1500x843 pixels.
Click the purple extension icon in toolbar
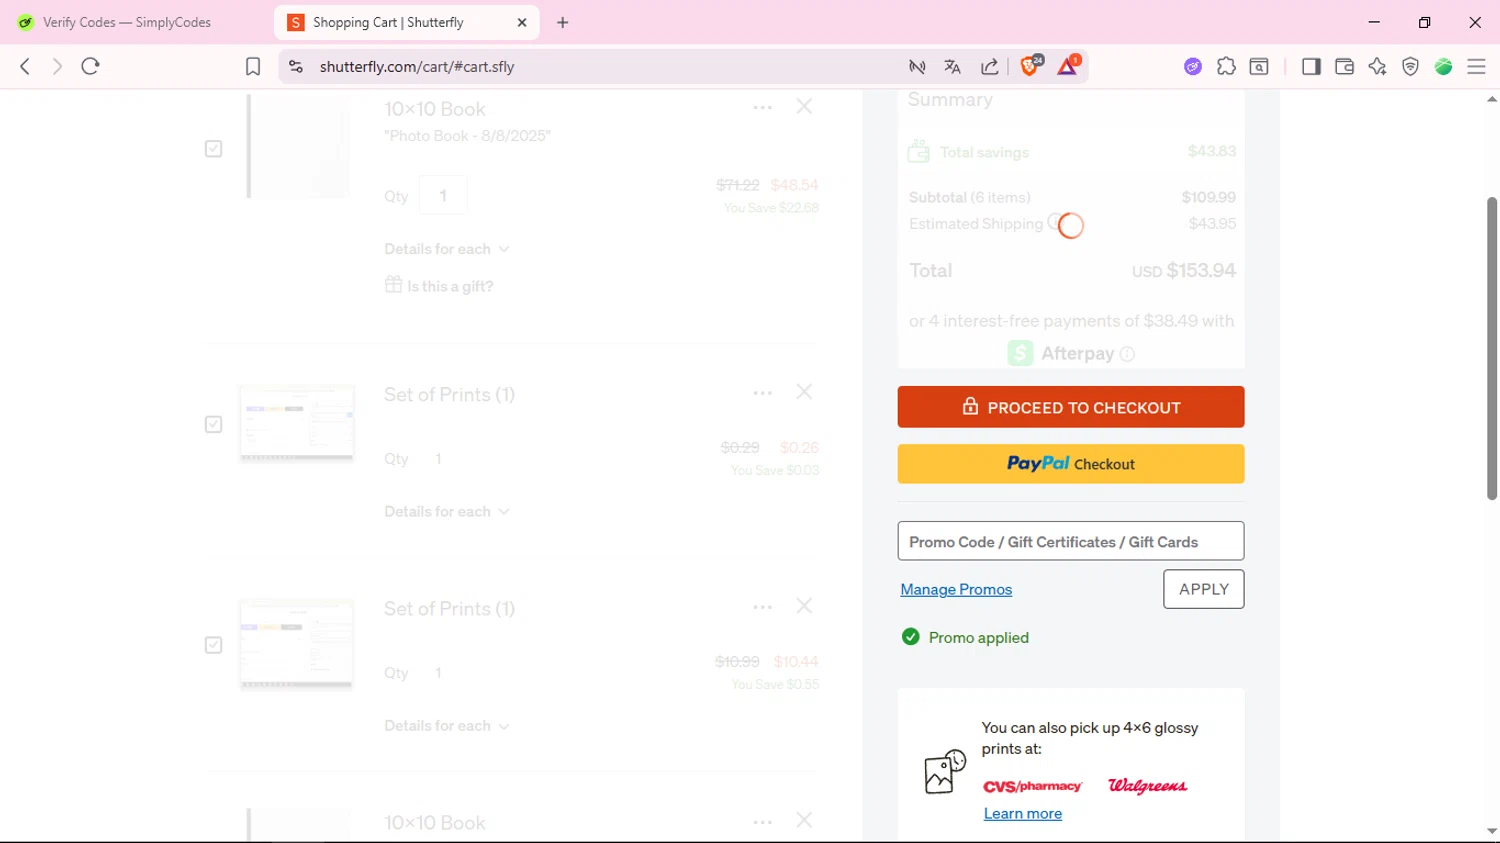(x=1193, y=67)
